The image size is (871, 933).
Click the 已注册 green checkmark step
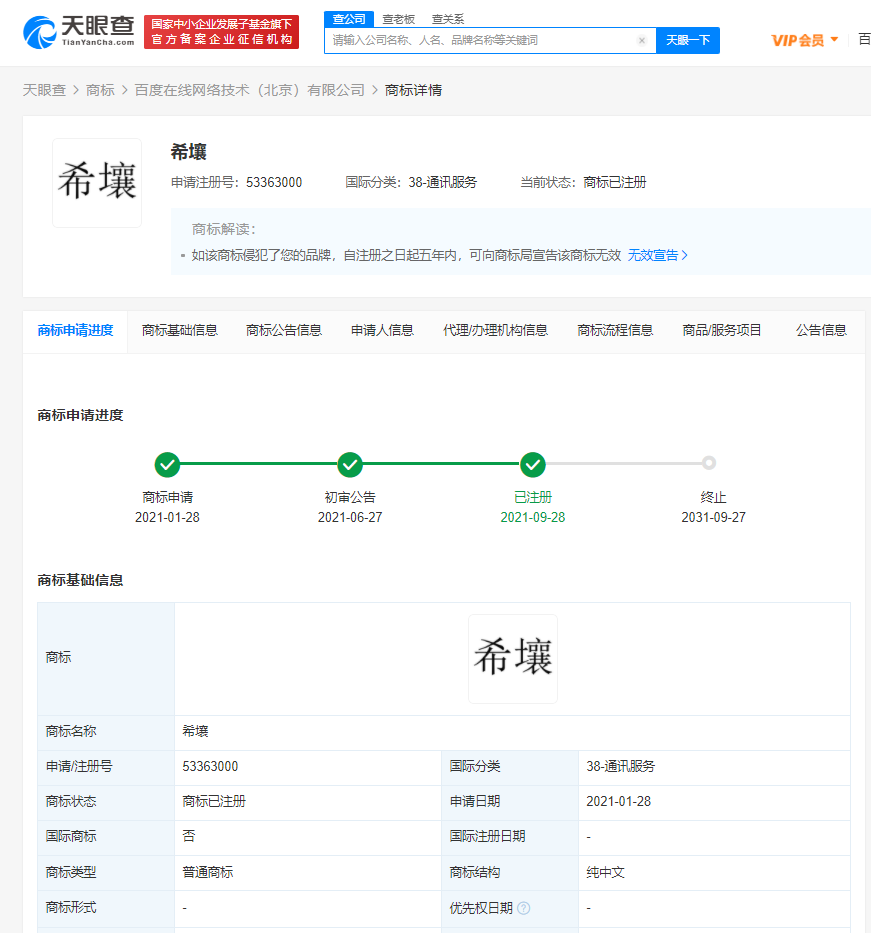pos(532,465)
